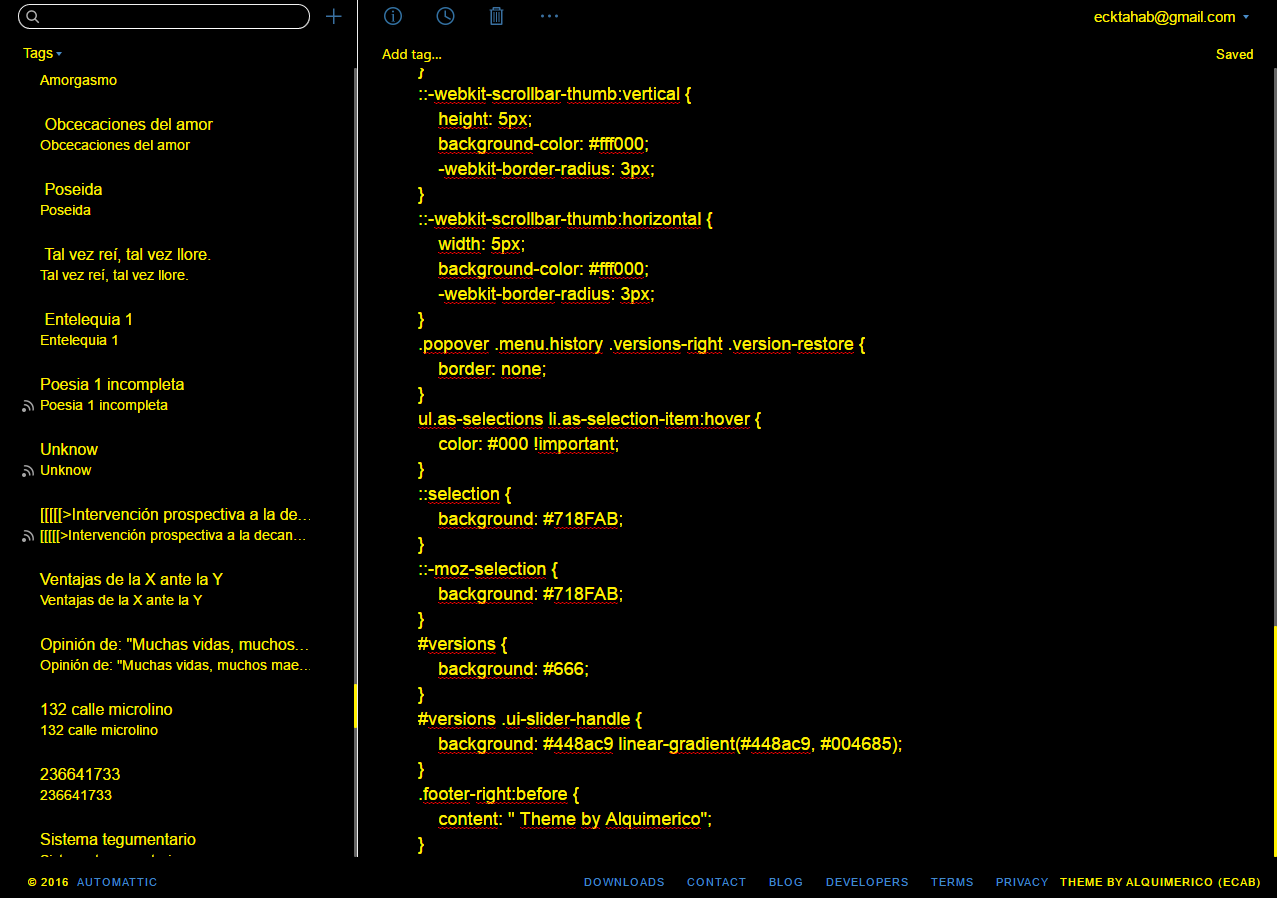Select Opinión de: "Muchas vidas, muchos… note
This screenshot has height=898, width=1277.
[x=177, y=654]
